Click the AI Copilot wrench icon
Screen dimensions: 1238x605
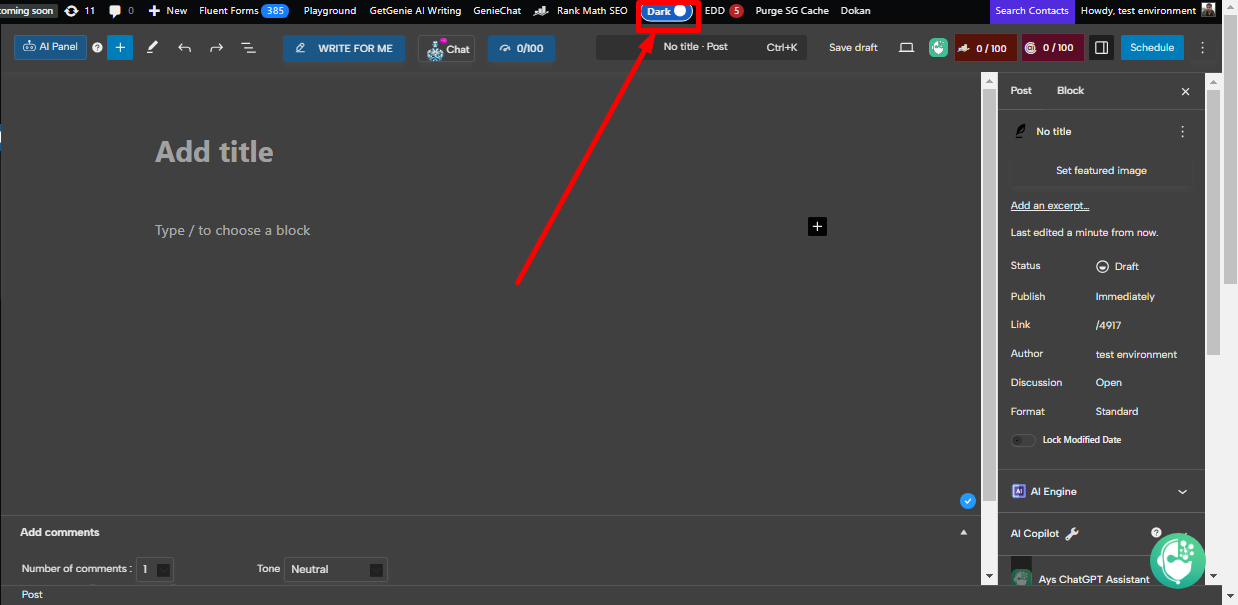pyautogui.click(x=1072, y=534)
